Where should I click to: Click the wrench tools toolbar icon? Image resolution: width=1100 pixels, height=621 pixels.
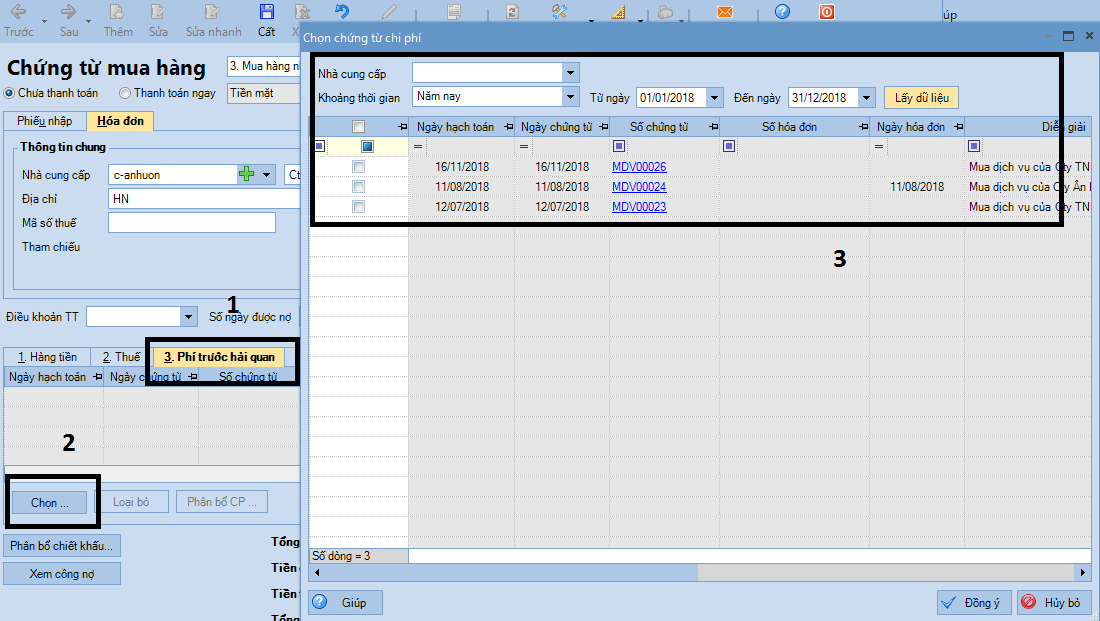click(x=559, y=12)
